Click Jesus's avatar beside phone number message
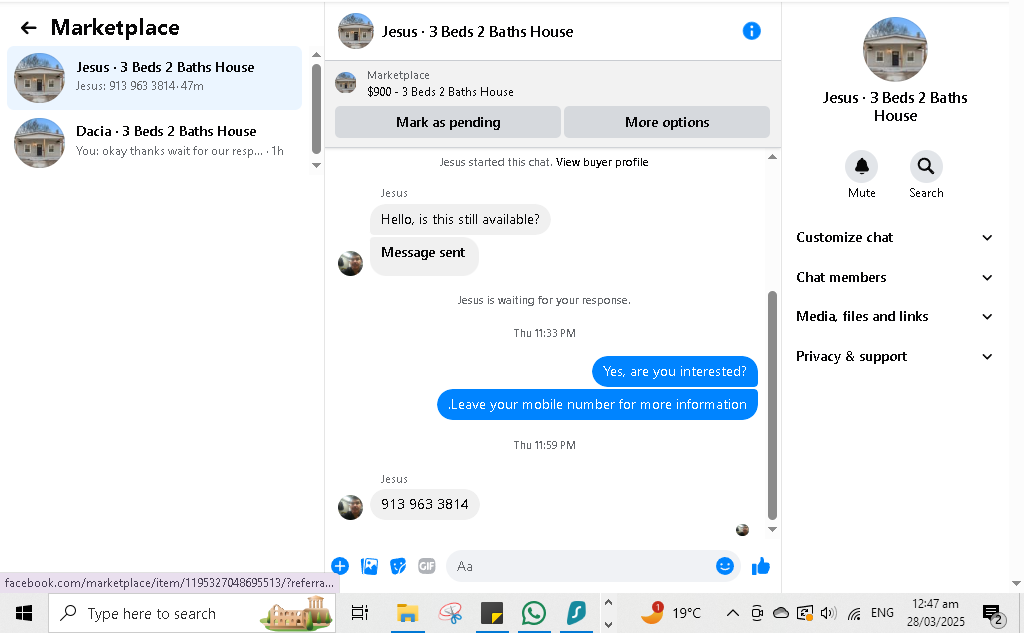The width and height of the screenshot is (1024, 633). pyautogui.click(x=350, y=507)
